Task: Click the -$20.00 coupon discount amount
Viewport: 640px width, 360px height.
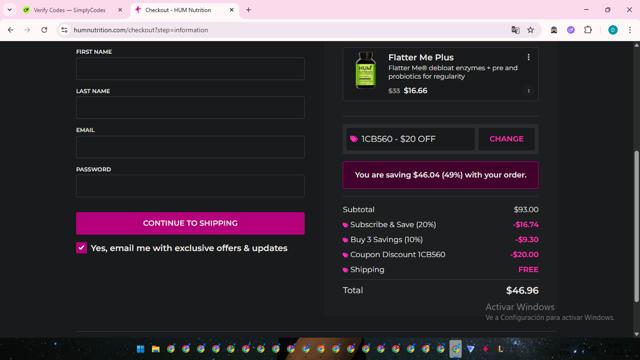Action: (524, 255)
